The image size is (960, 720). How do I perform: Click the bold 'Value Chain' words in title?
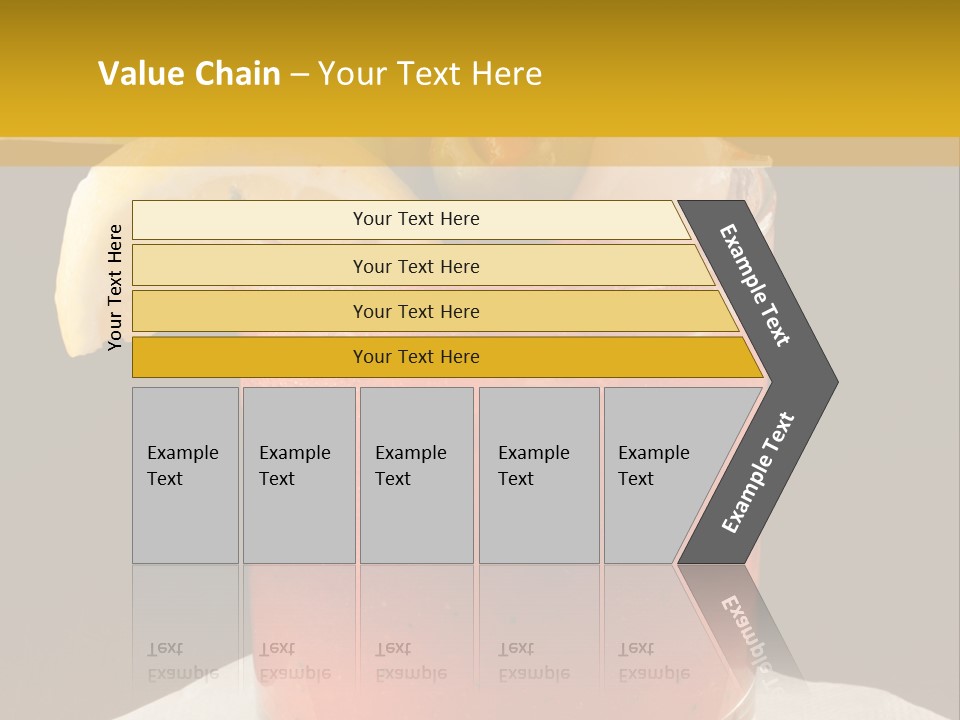(x=189, y=73)
